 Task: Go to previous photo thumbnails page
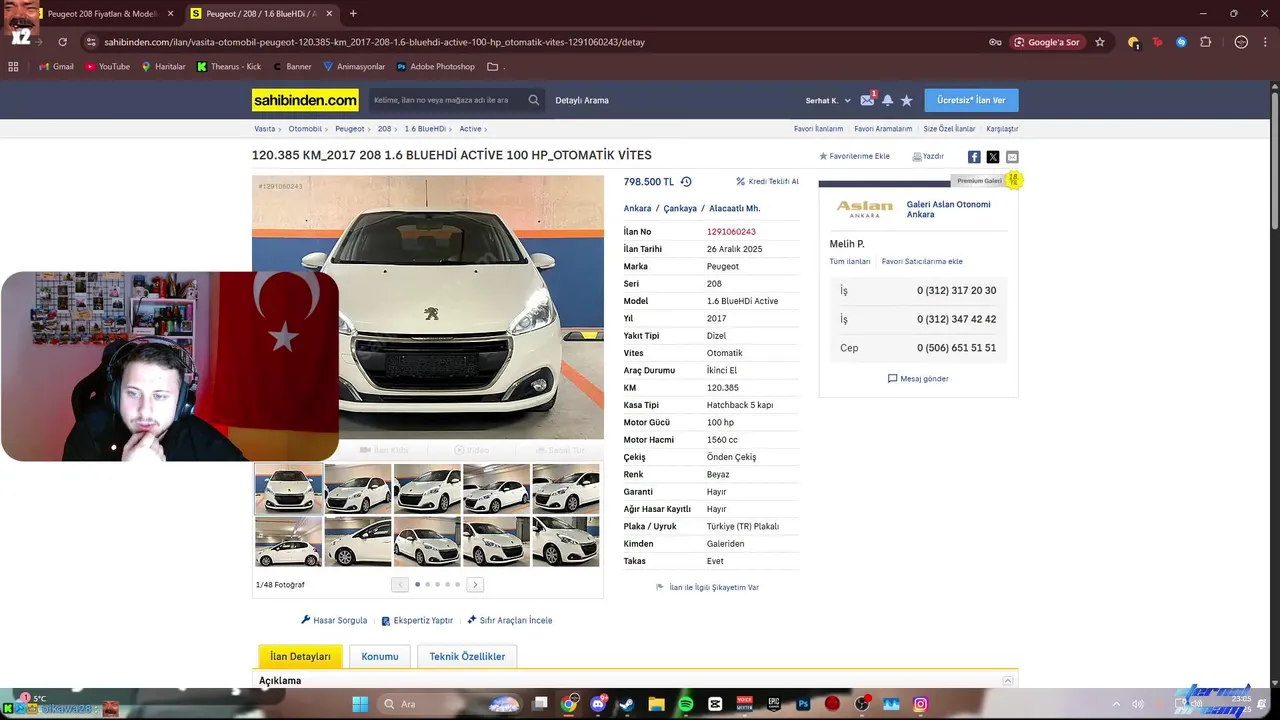click(400, 585)
